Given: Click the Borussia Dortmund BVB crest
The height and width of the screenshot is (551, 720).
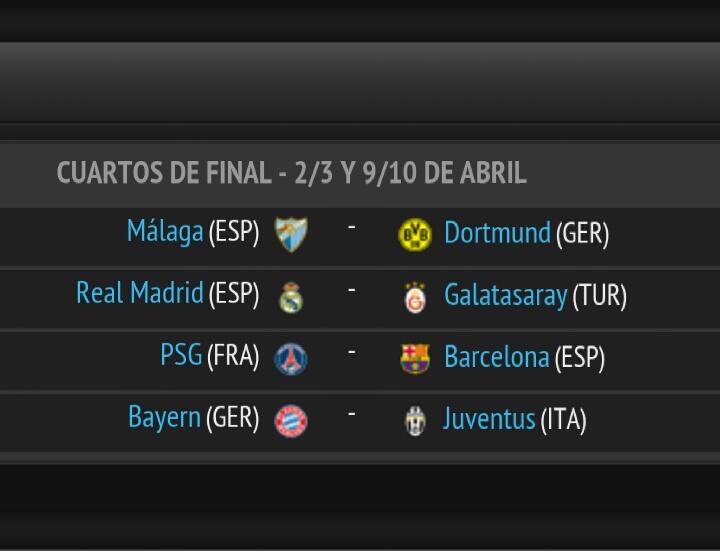Looking at the screenshot, I should (415, 235).
